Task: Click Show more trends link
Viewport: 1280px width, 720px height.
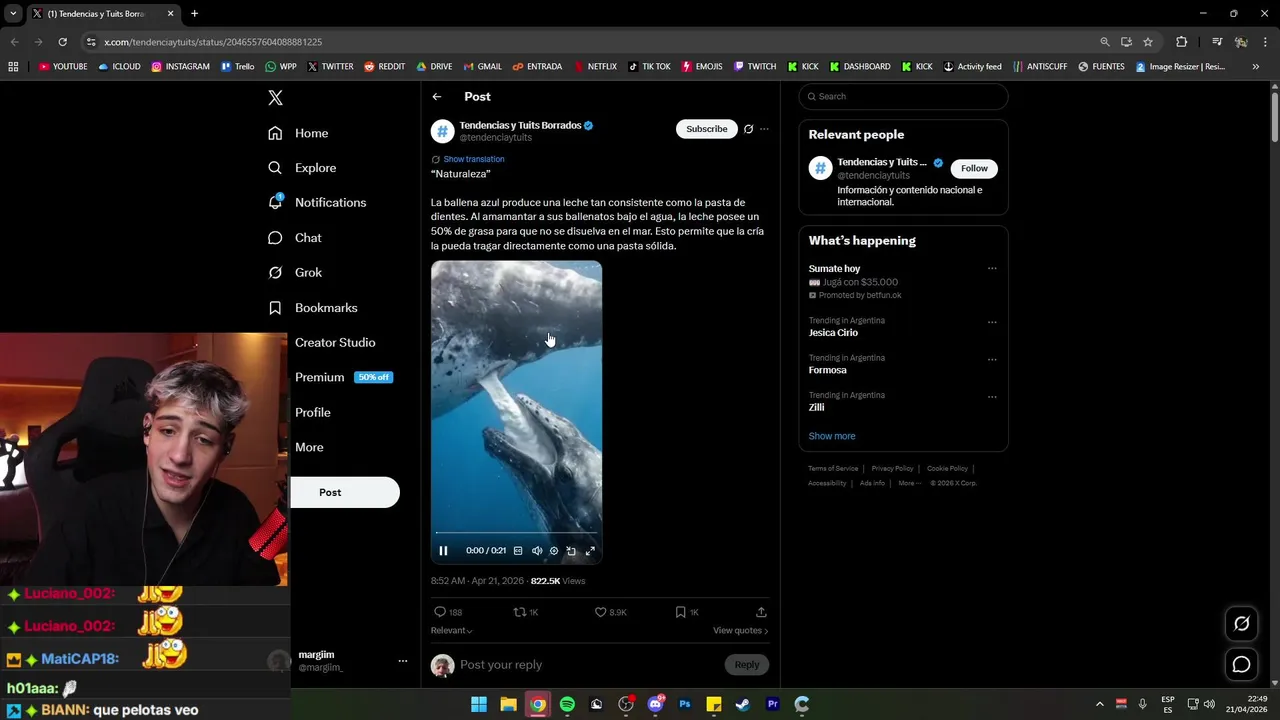Action: 832,436
